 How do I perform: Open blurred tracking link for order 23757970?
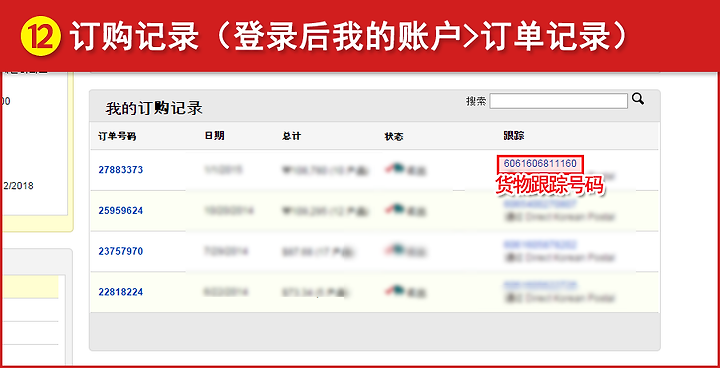(x=540, y=244)
